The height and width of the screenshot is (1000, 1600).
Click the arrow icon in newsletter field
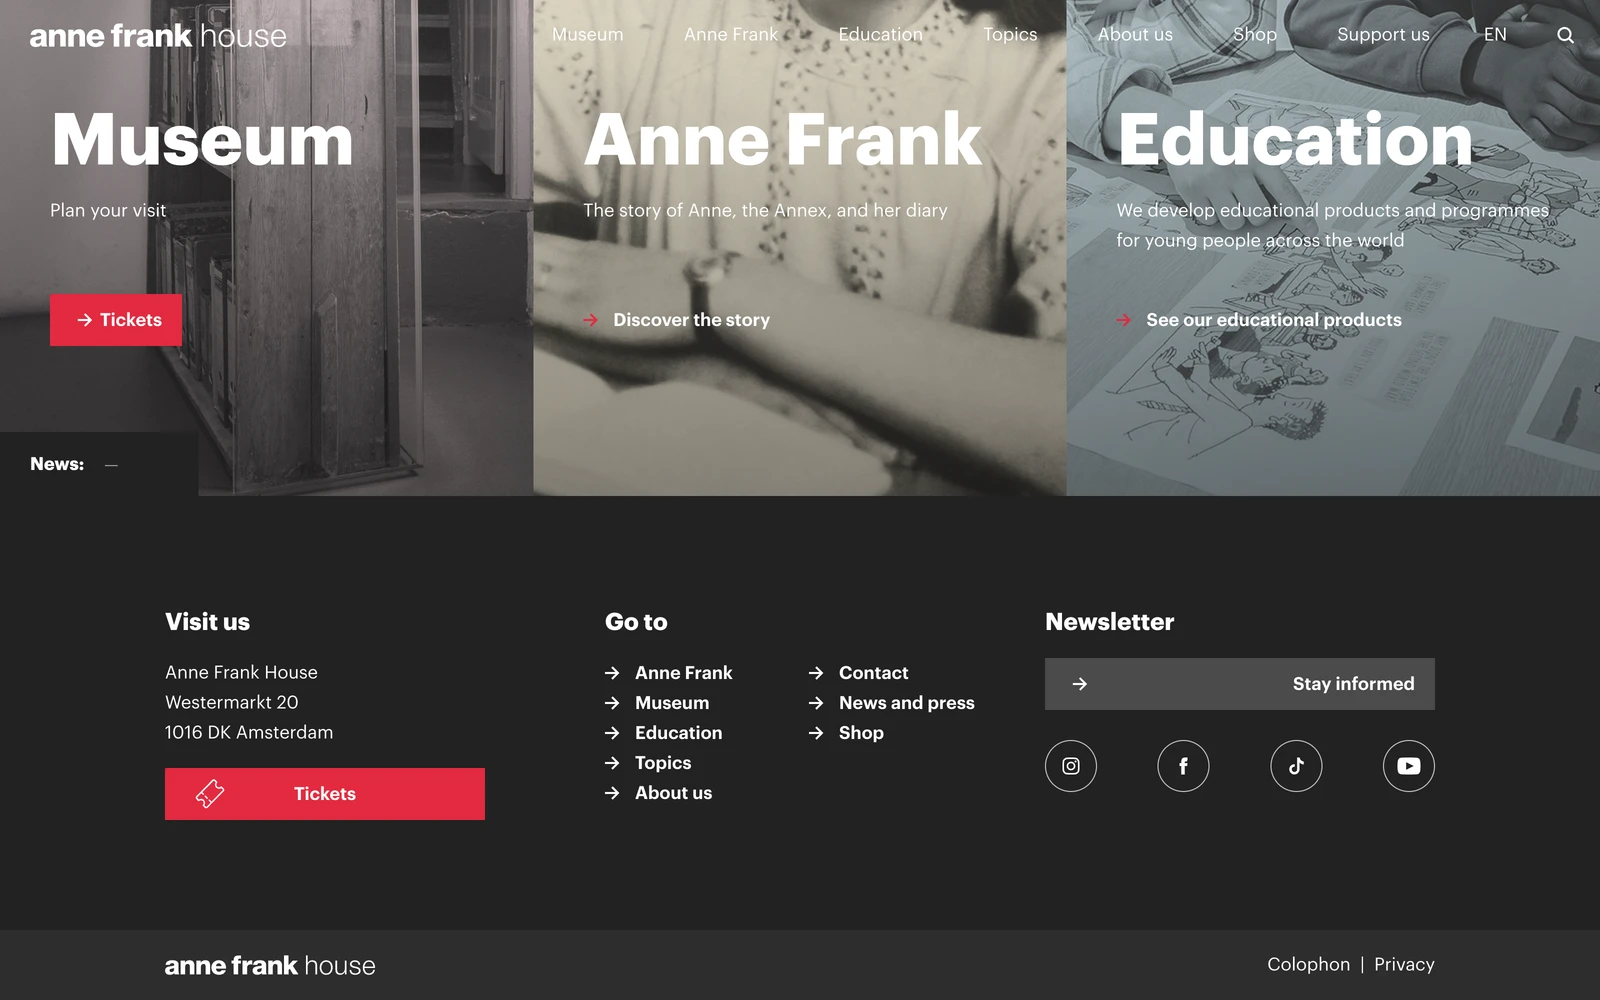(x=1080, y=684)
